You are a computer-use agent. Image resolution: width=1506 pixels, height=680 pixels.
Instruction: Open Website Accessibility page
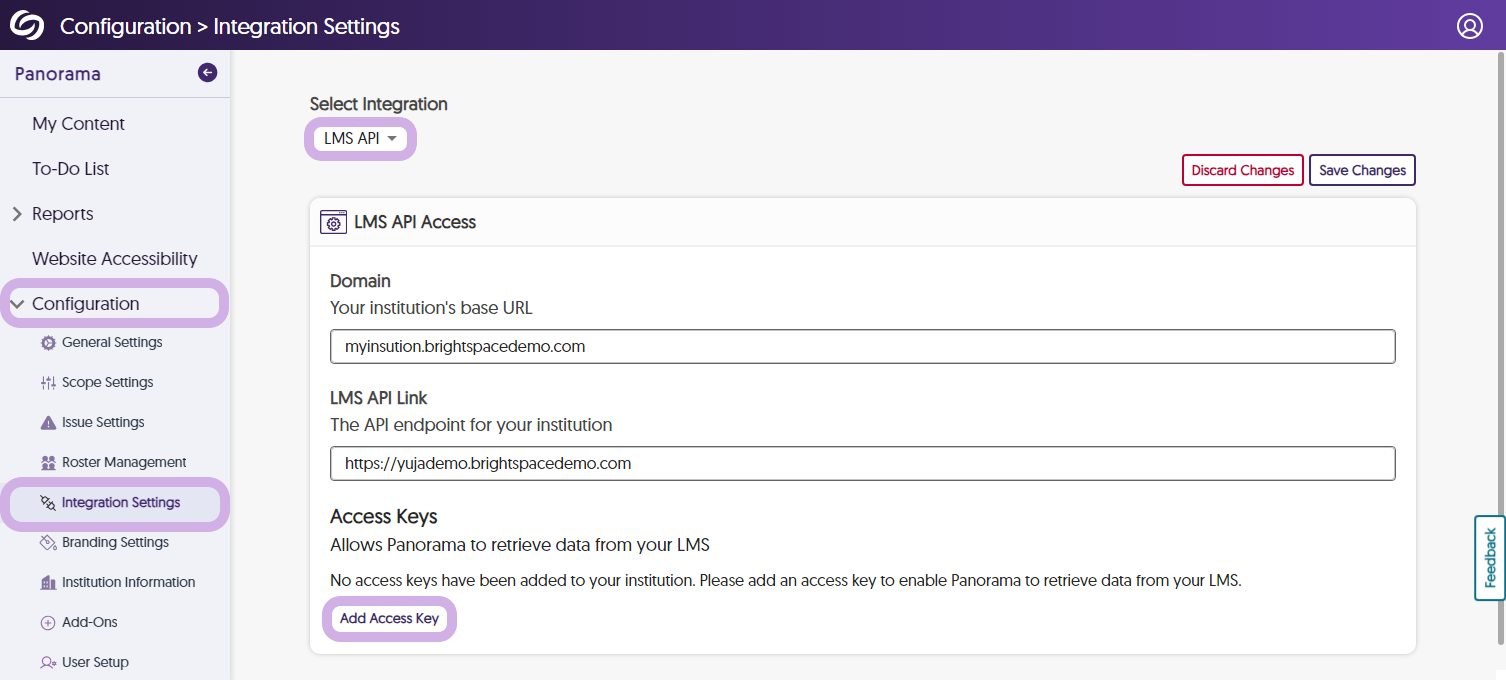(114, 259)
